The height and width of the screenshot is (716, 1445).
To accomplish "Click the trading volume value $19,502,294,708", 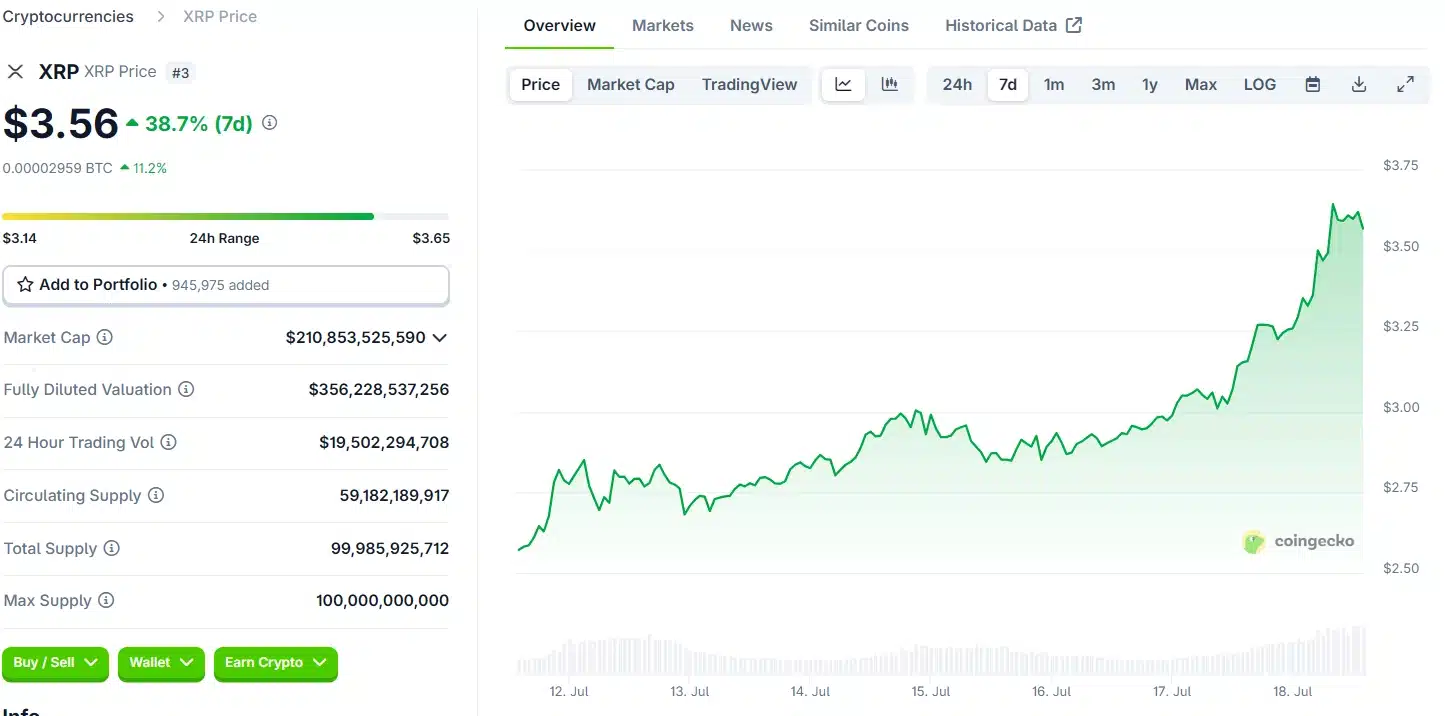I will coord(385,442).
